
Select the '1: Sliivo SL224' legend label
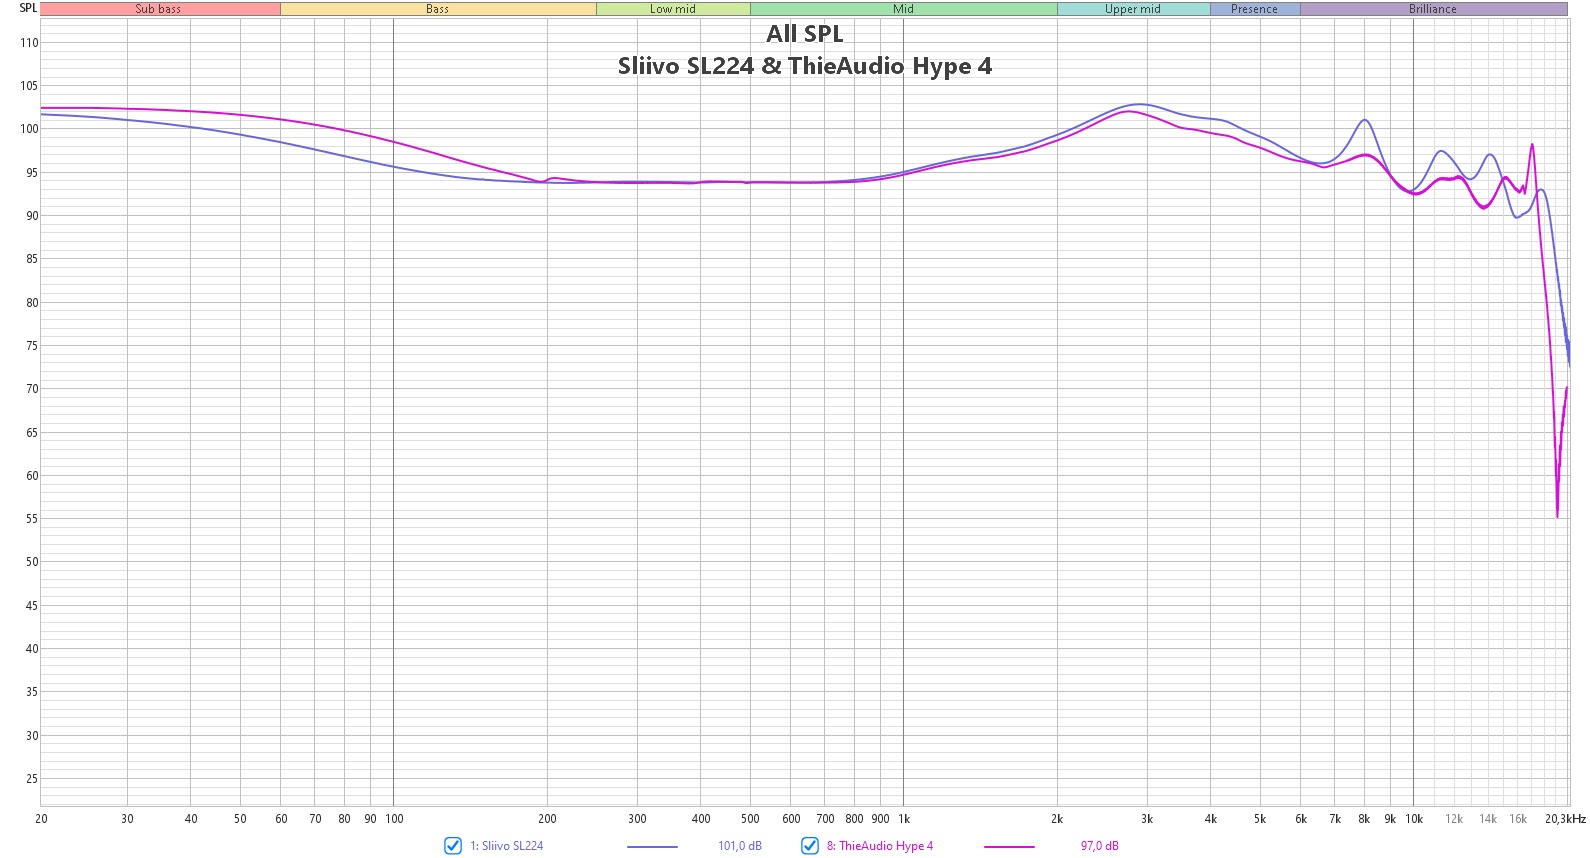[507, 846]
